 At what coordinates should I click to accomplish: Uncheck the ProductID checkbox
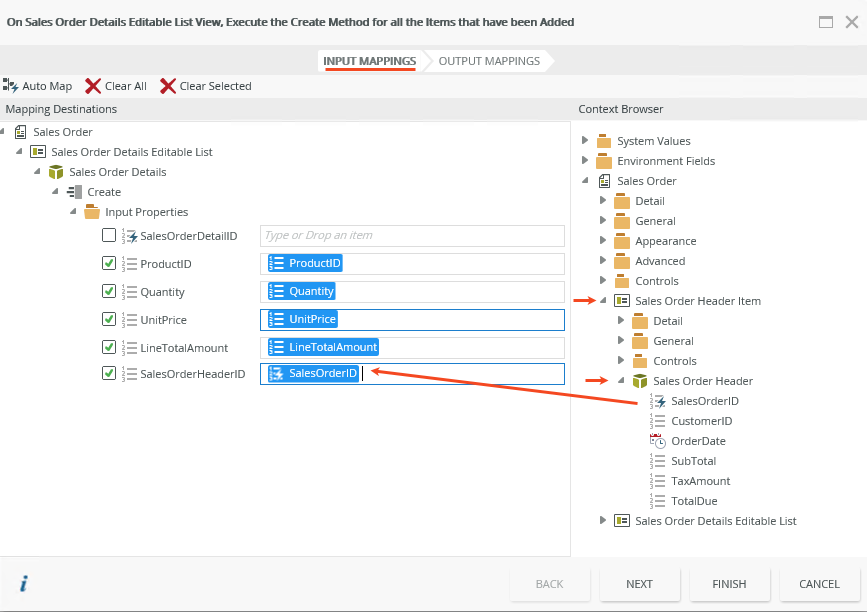tap(109, 264)
